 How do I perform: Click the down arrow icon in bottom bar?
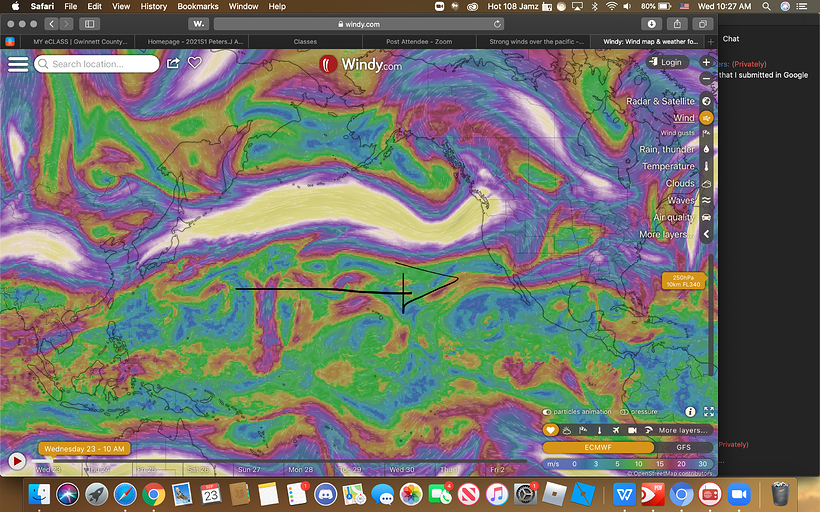pos(599,430)
